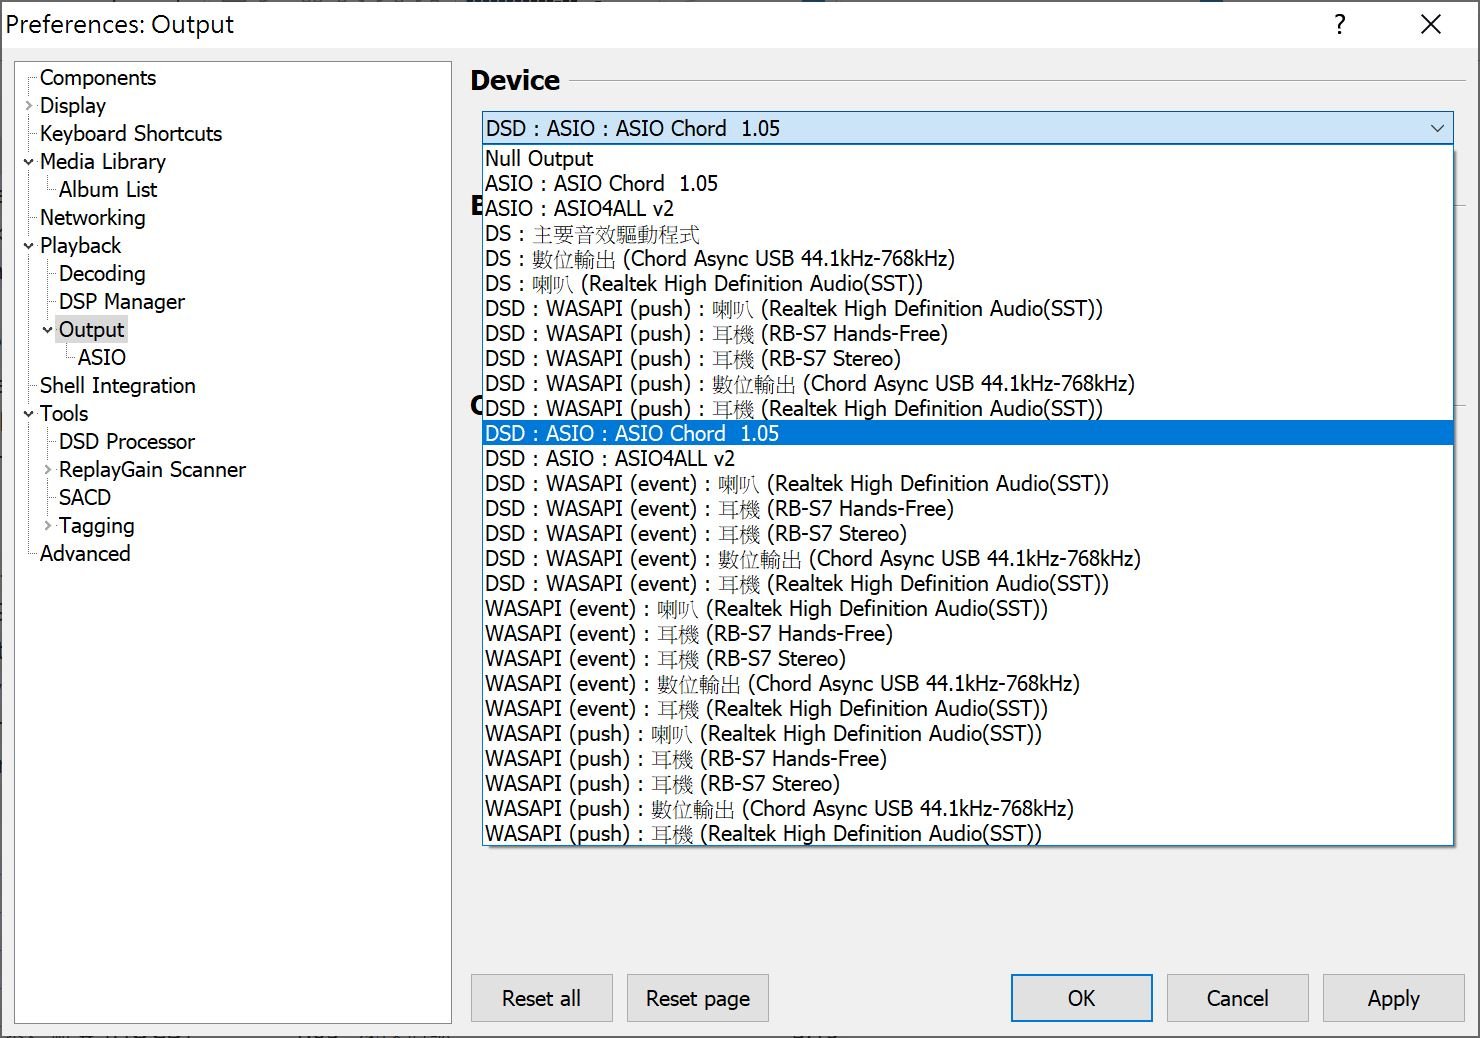Pick 'WASAPI (event) : 耳機 (Realtek)' entry
The height and width of the screenshot is (1038, 1480).
(967, 708)
